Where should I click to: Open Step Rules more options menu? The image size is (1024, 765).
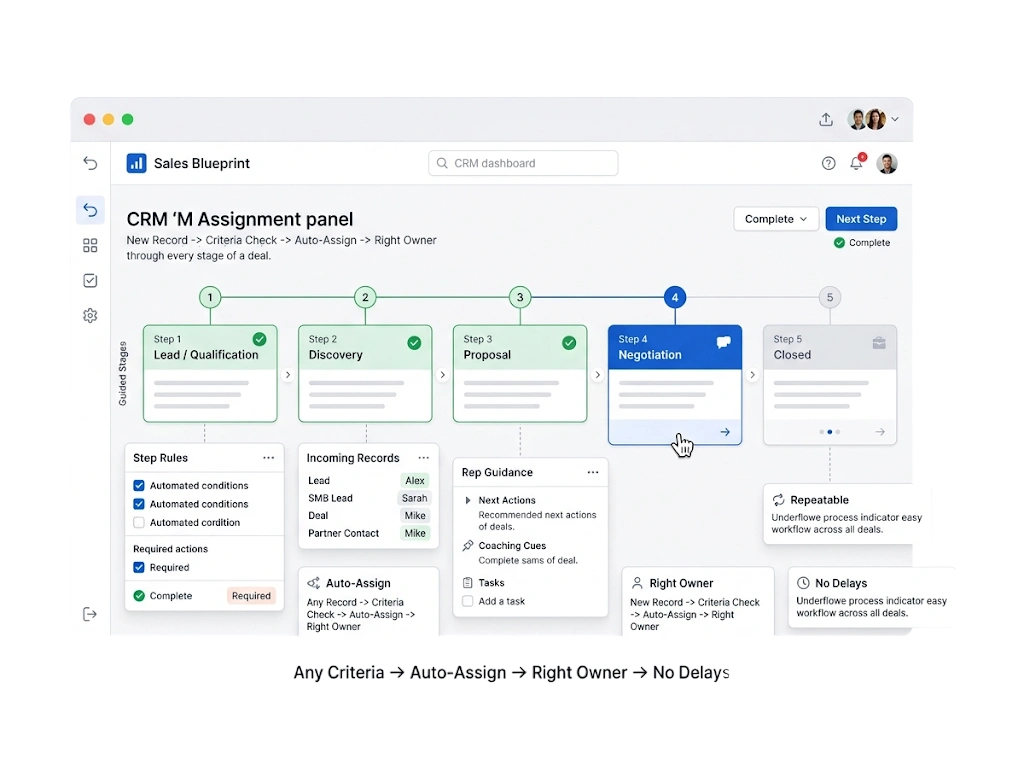click(x=268, y=458)
